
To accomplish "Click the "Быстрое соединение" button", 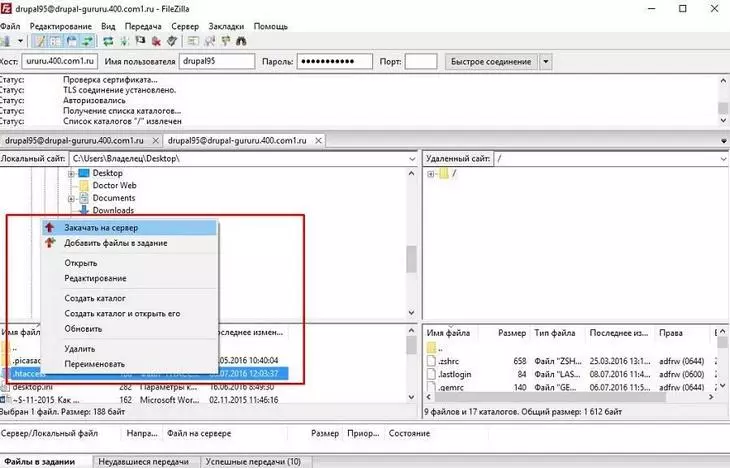I will (490, 61).
